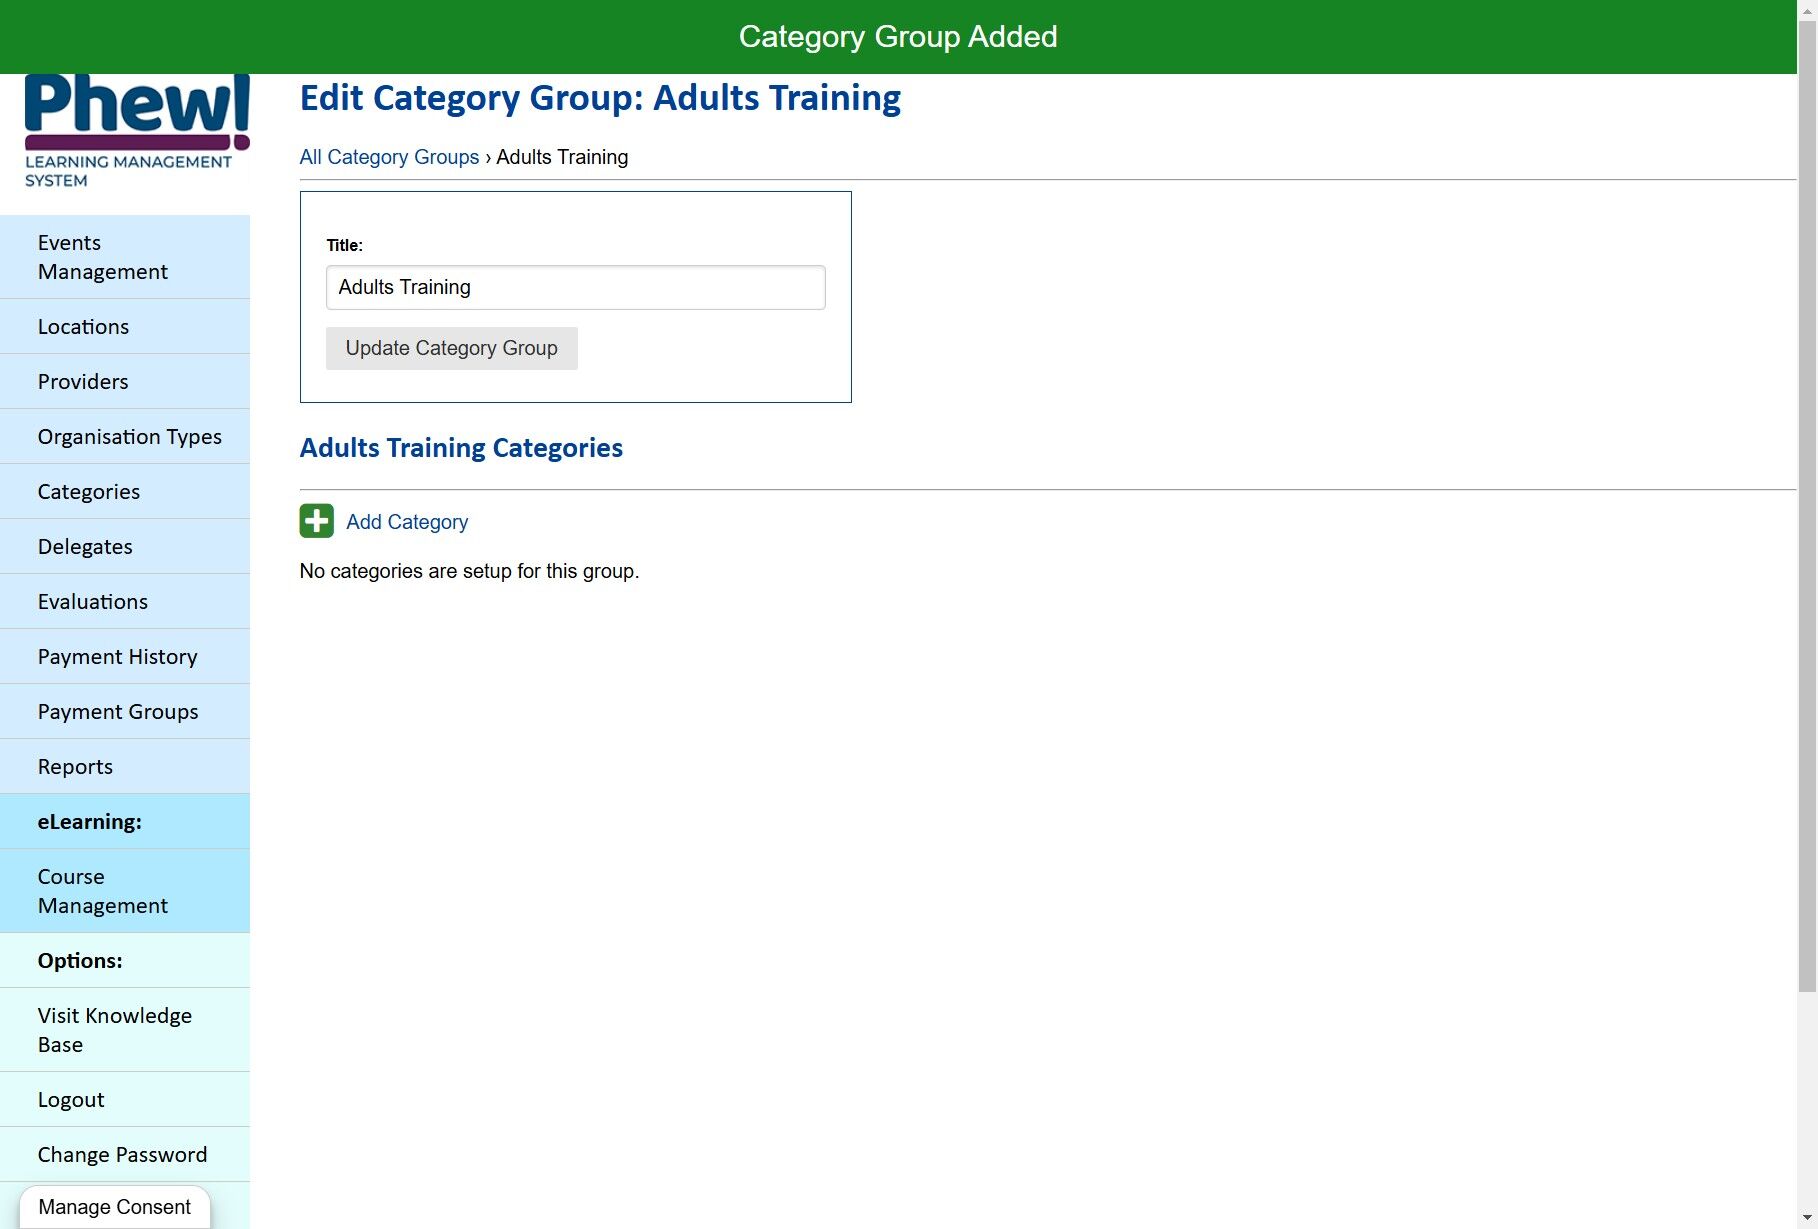Viewport: 1818px width, 1229px height.
Task: Click the green plus Add Category icon
Action: point(316,521)
